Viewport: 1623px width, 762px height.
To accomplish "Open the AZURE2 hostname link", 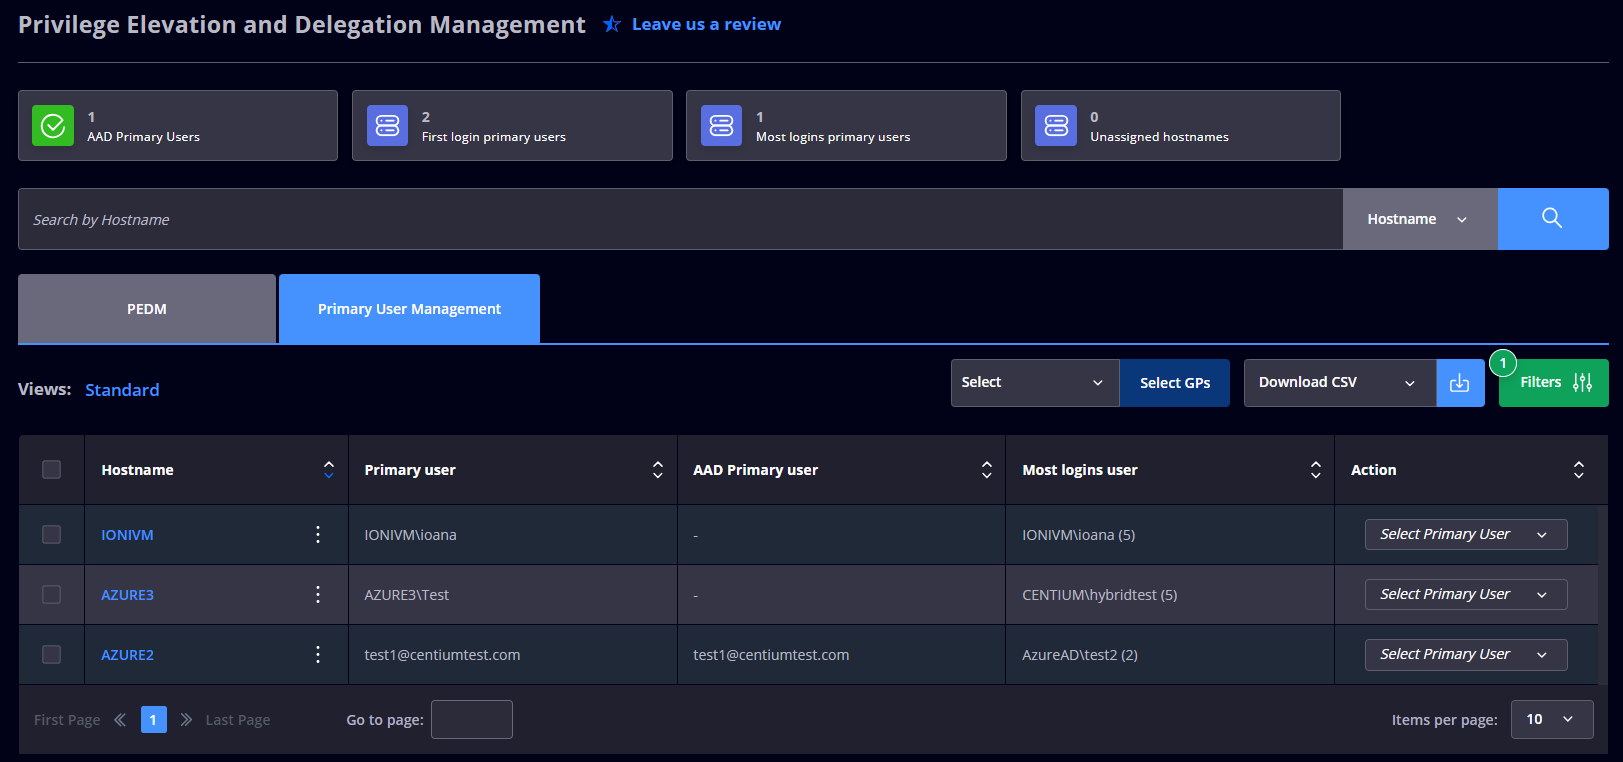I will pos(127,655).
